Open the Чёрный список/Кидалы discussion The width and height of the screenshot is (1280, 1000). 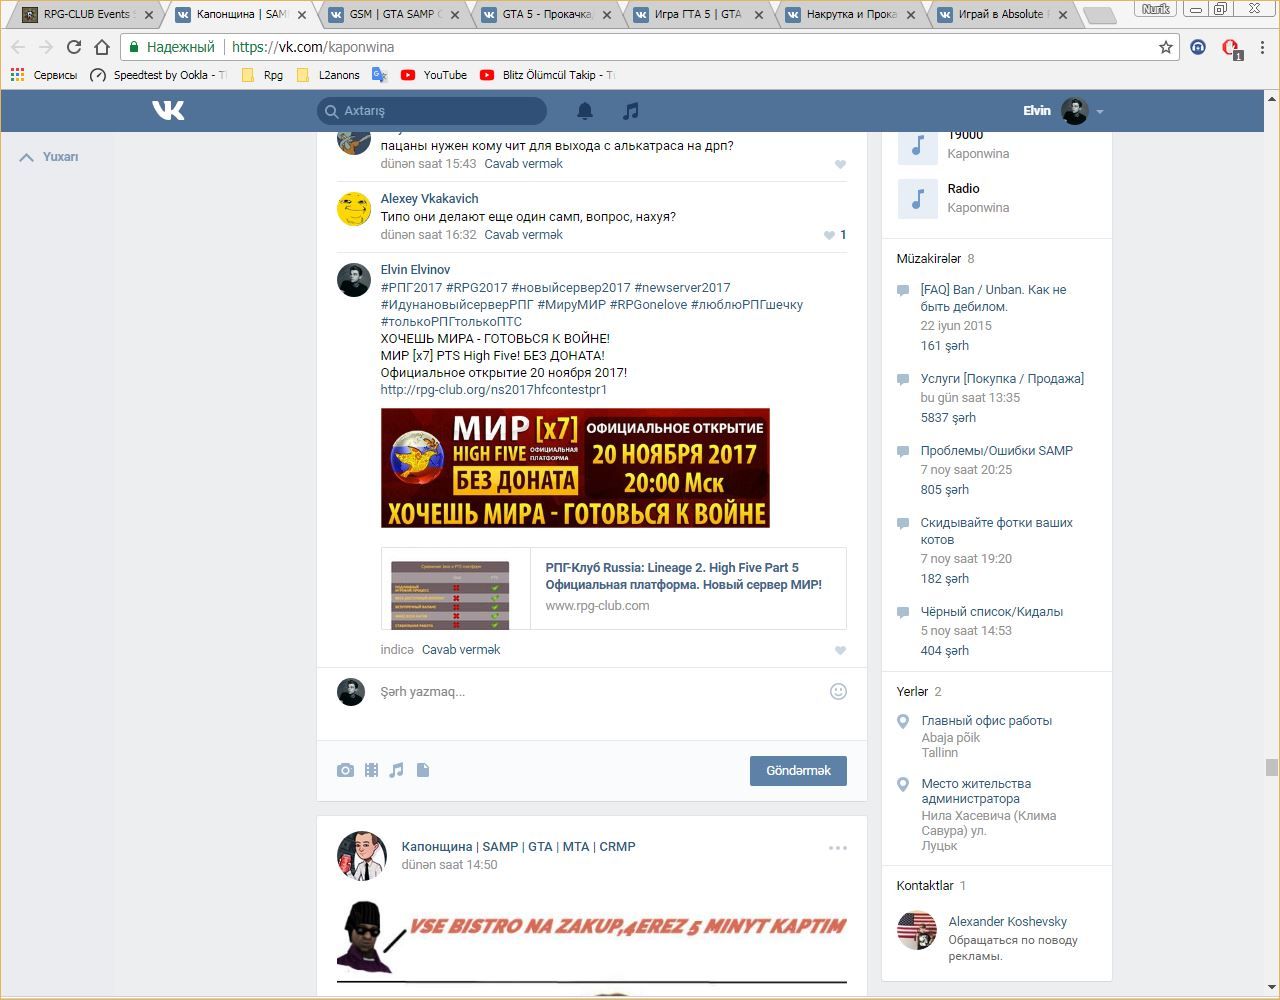pos(992,612)
